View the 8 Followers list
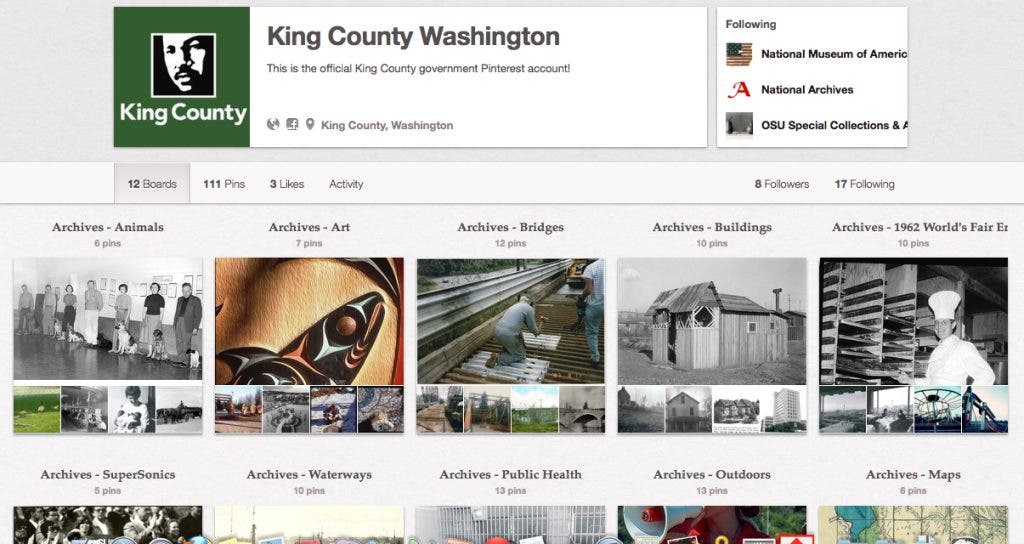 (x=782, y=184)
